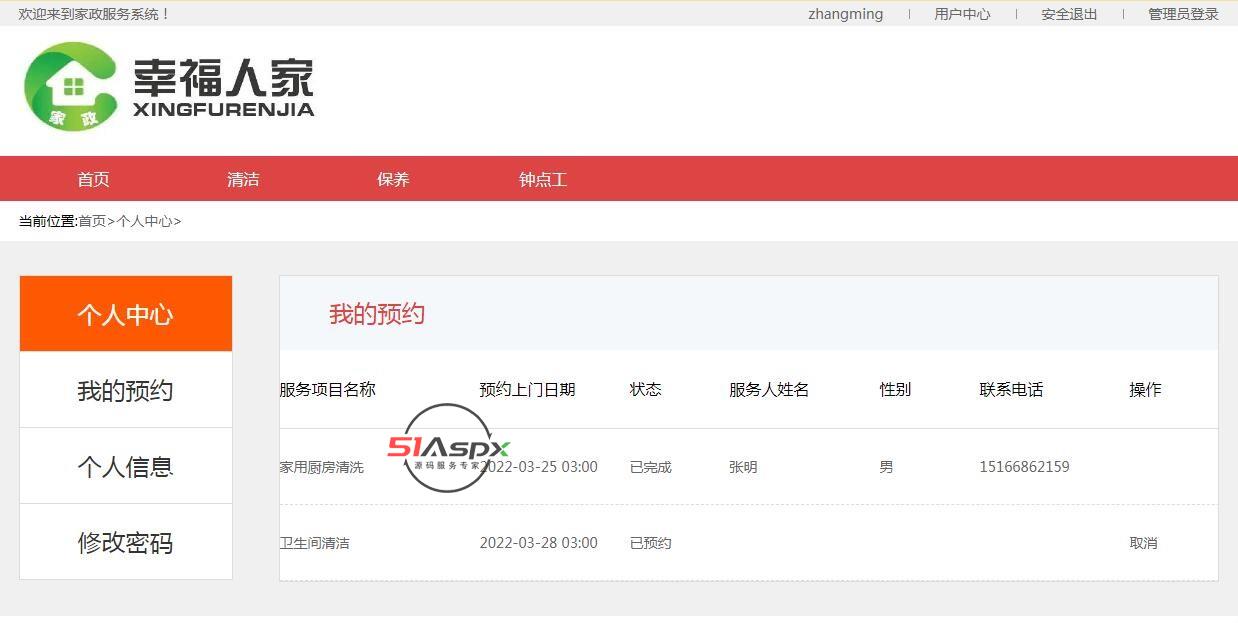Open the 清洁 navigation item
The image size is (1238, 623).
(243, 180)
